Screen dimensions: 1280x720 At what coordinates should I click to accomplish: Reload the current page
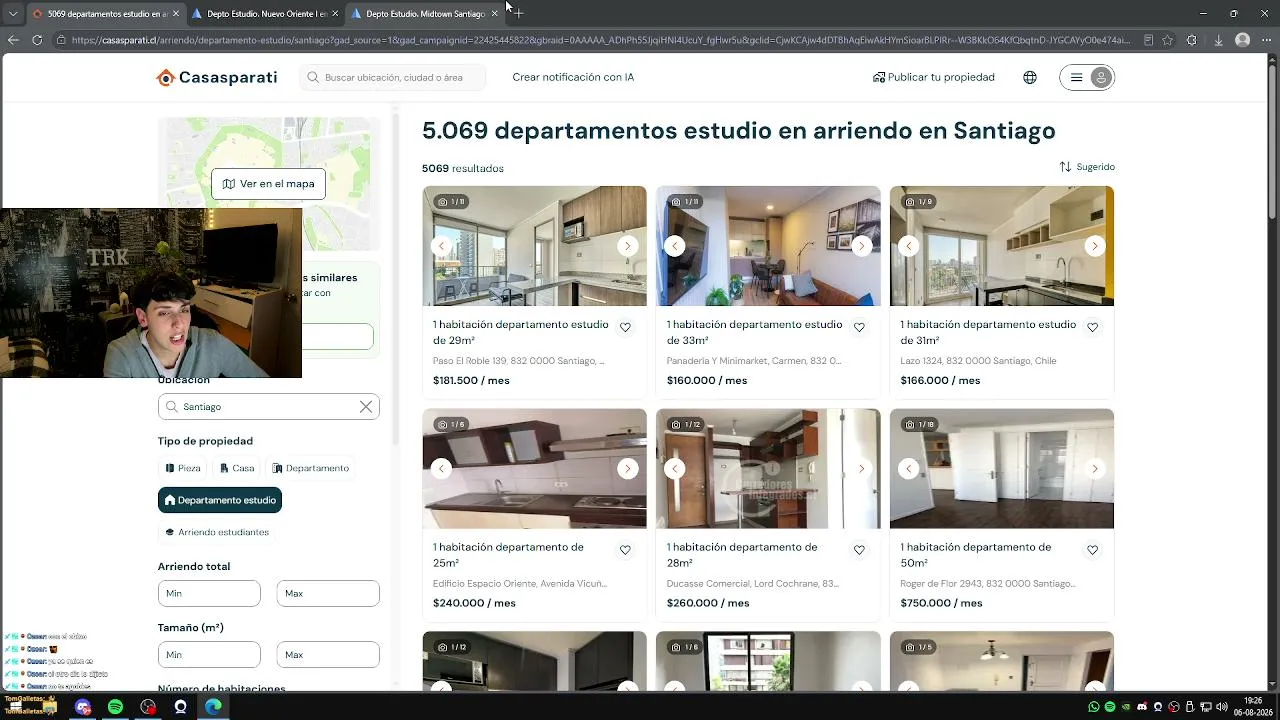click(37, 40)
